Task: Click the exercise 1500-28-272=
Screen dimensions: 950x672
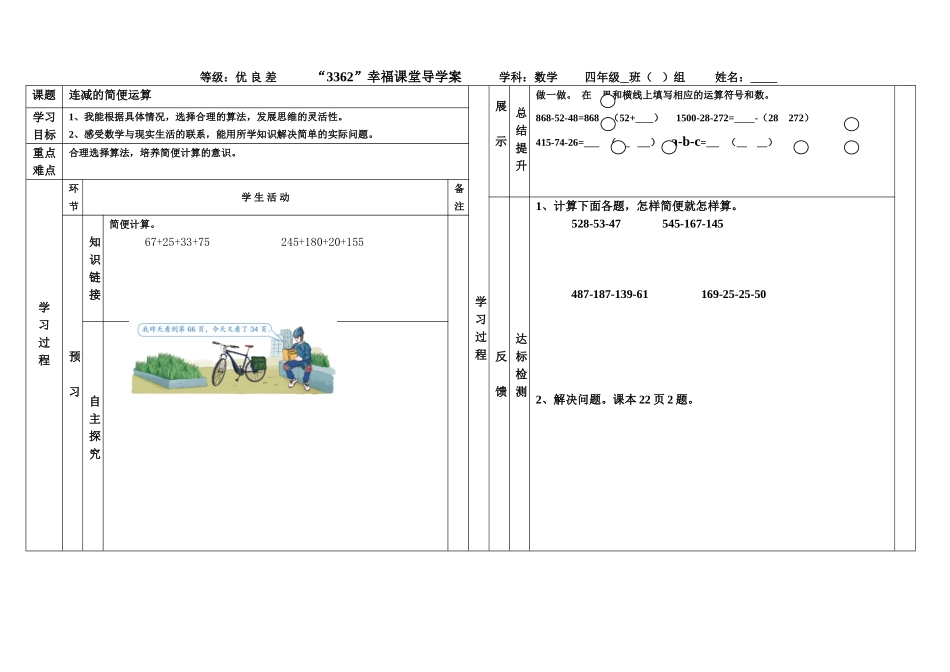Action: point(705,118)
